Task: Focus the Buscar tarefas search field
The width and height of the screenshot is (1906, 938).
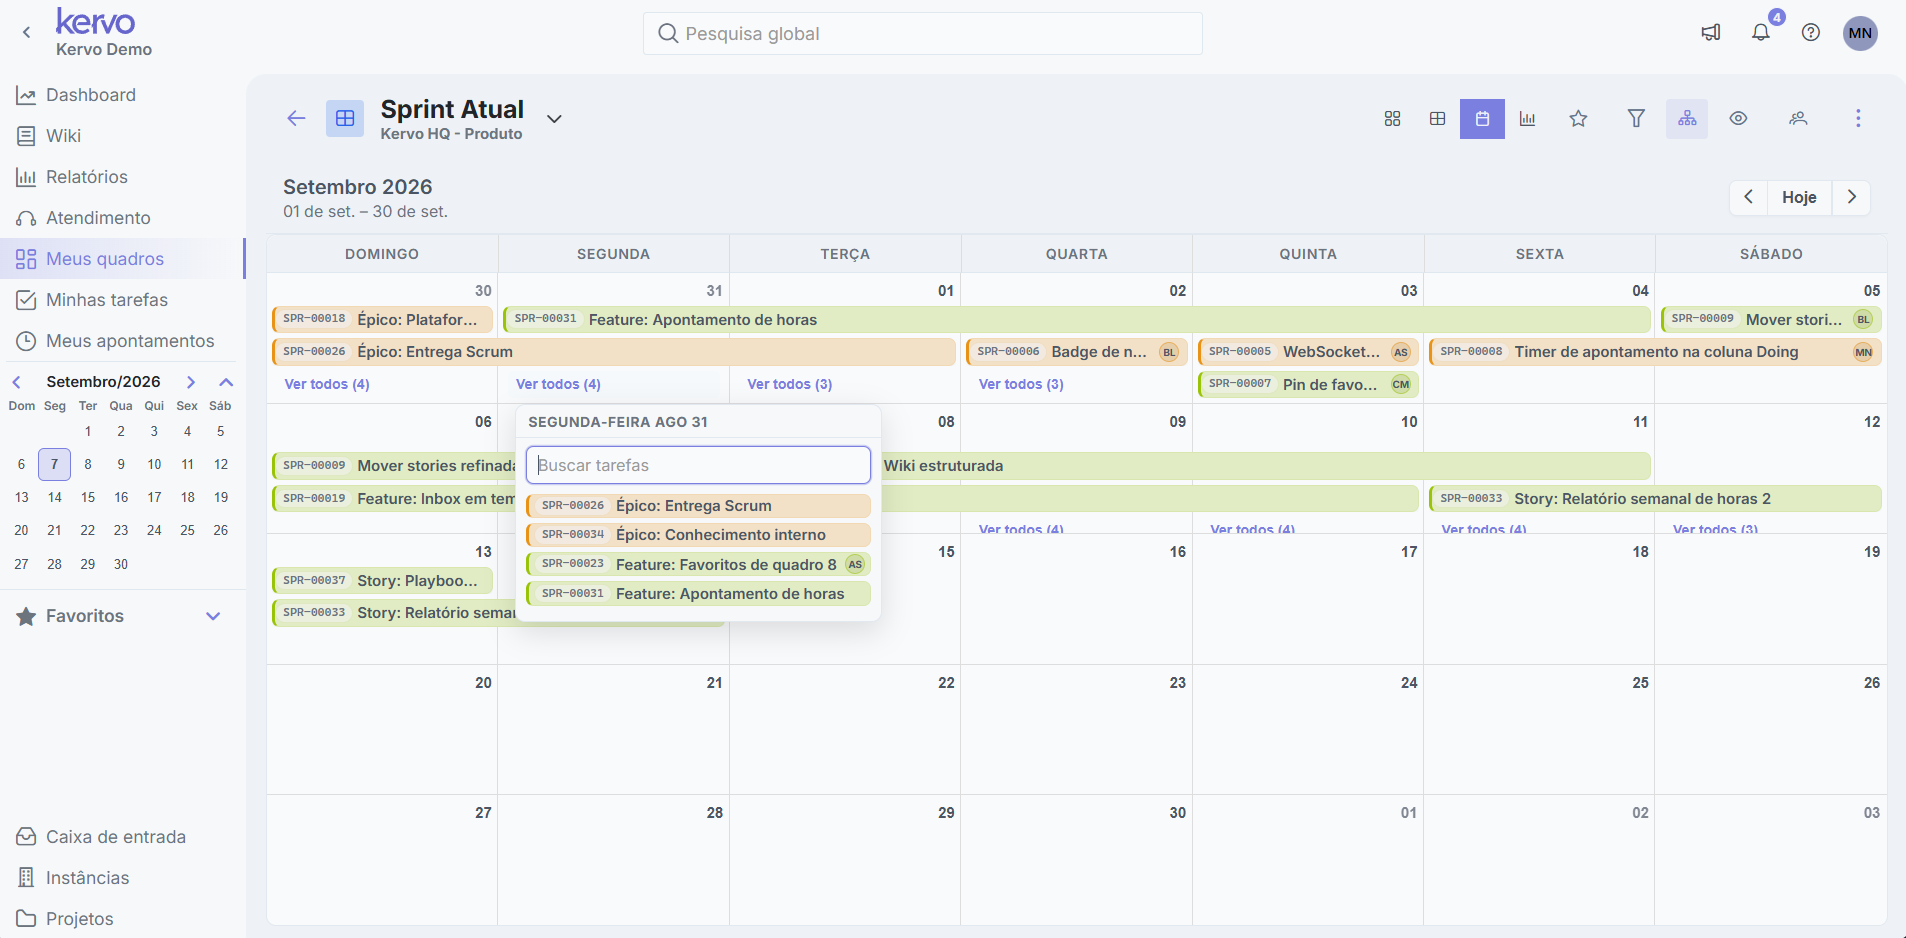Action: click(x=698, y=465)
